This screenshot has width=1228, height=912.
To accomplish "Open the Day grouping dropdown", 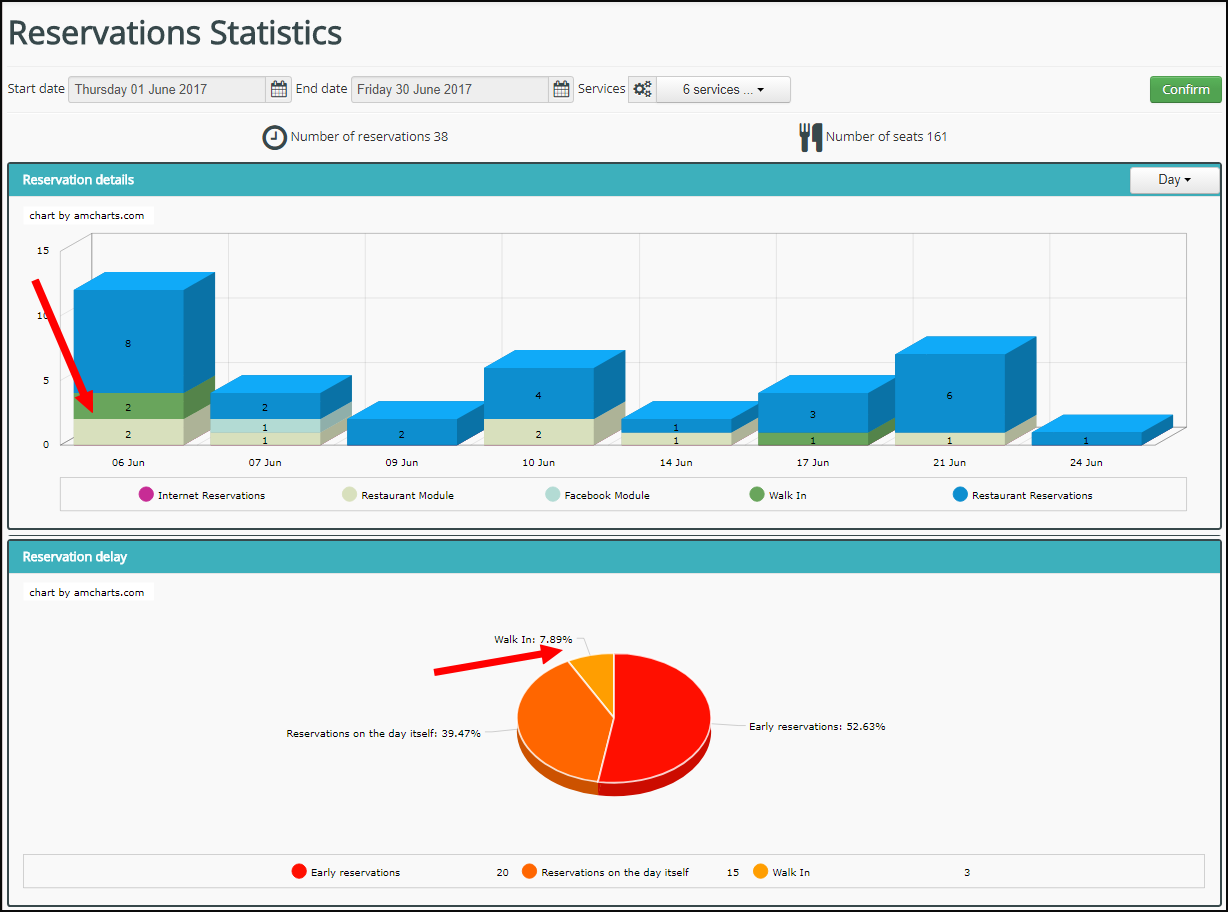I will click(x=1174, y=180).
